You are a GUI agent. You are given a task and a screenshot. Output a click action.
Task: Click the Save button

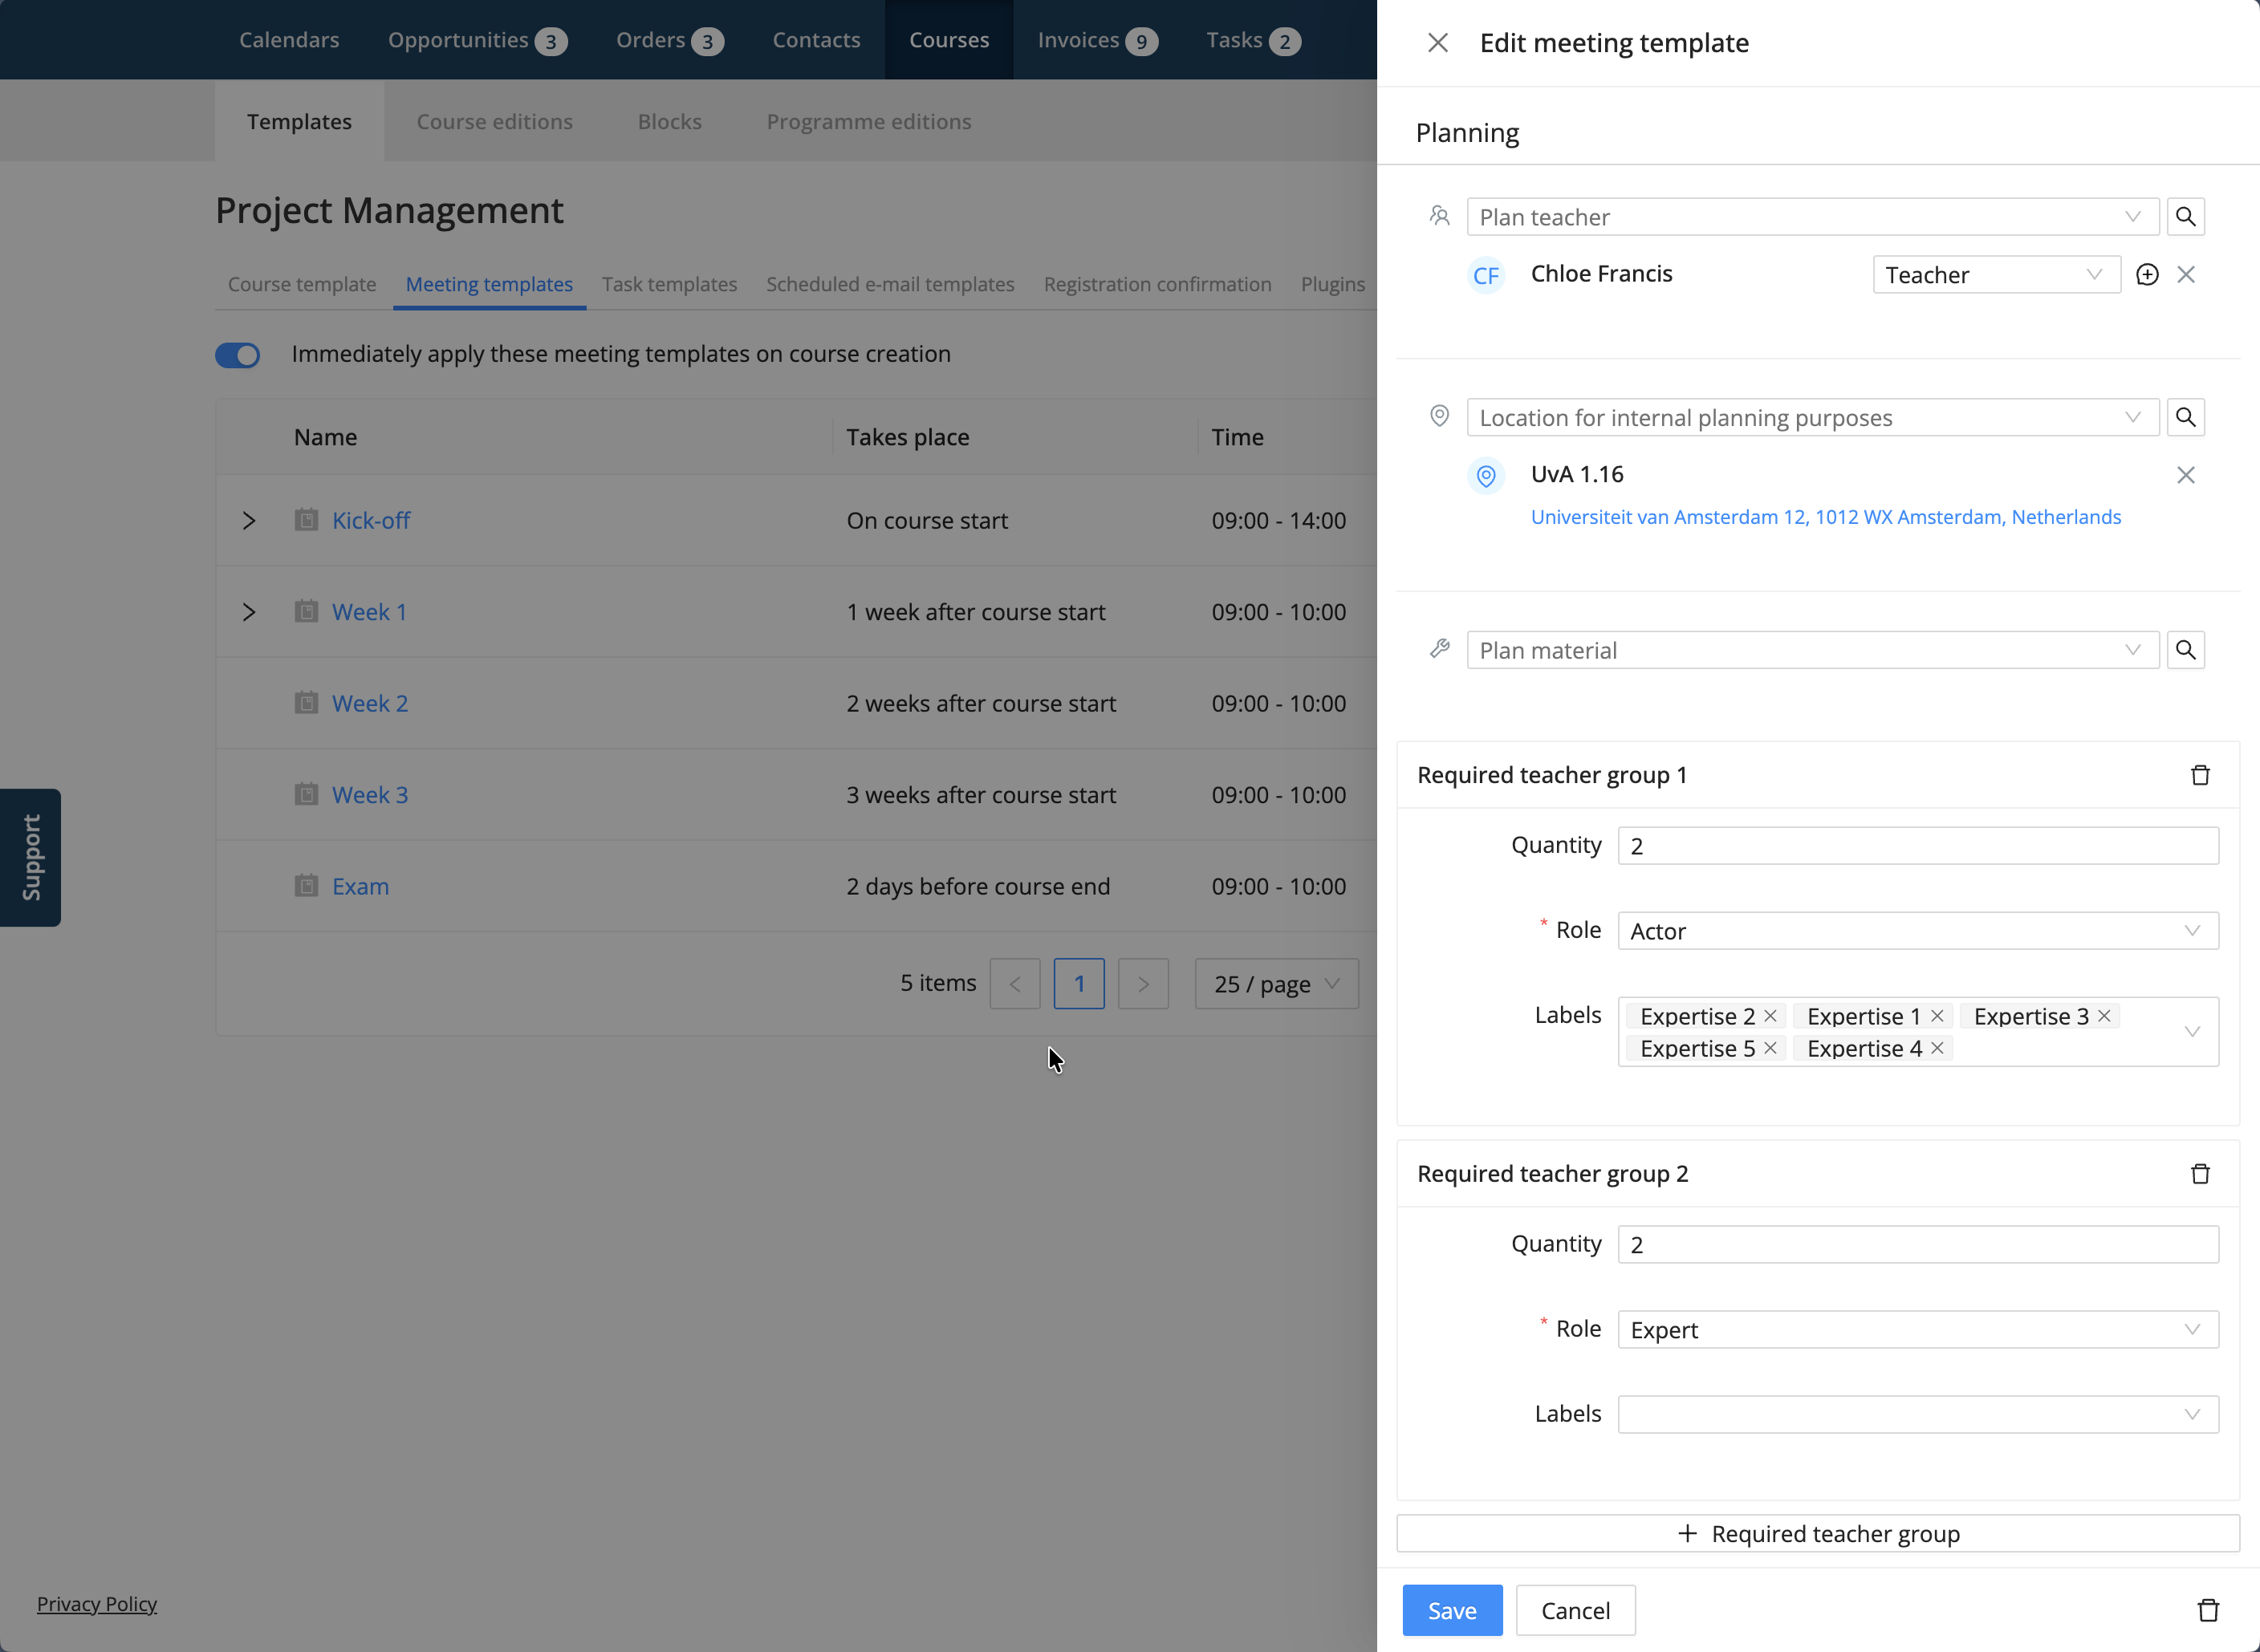point(1451,1610)
